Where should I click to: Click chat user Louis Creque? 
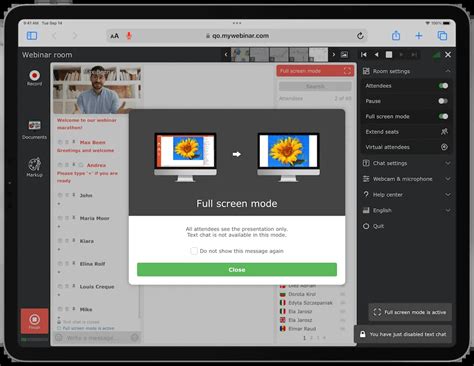(x=97, y=286)
